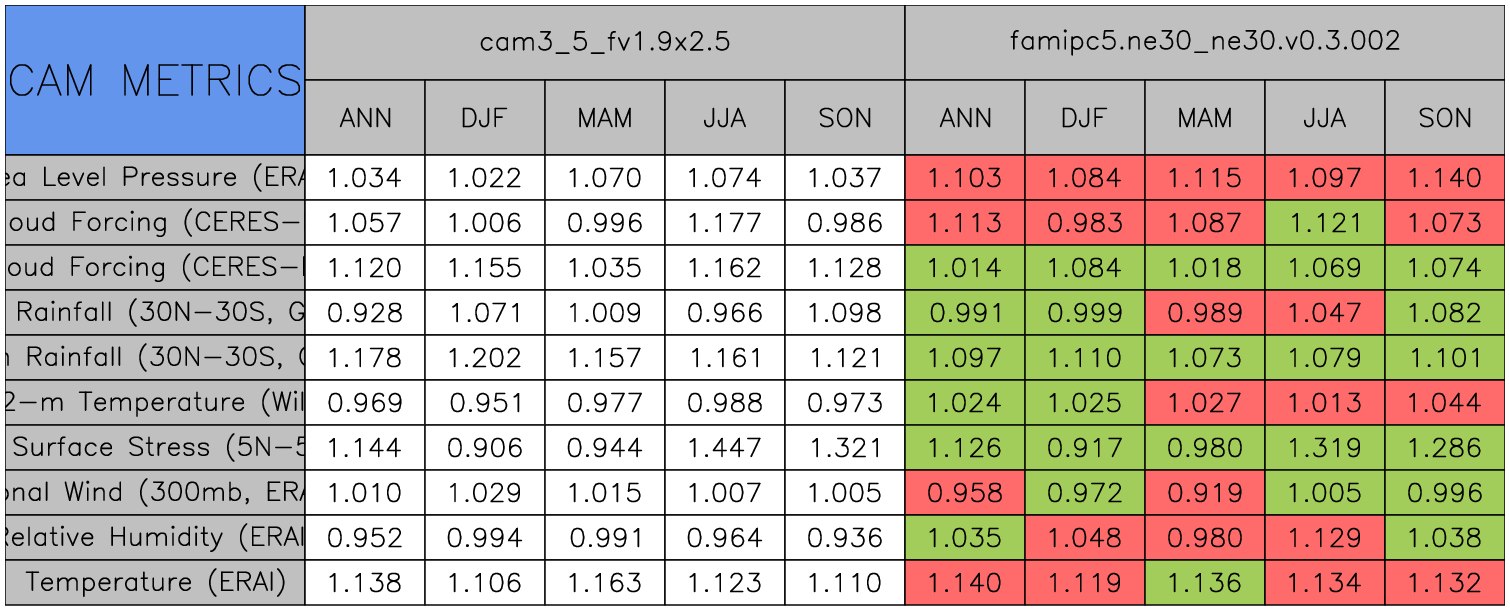Select the cam3_5_fv1.9x2.5 model header
This screenshot has width=1510, height=611.
click(x=604, y=42)
